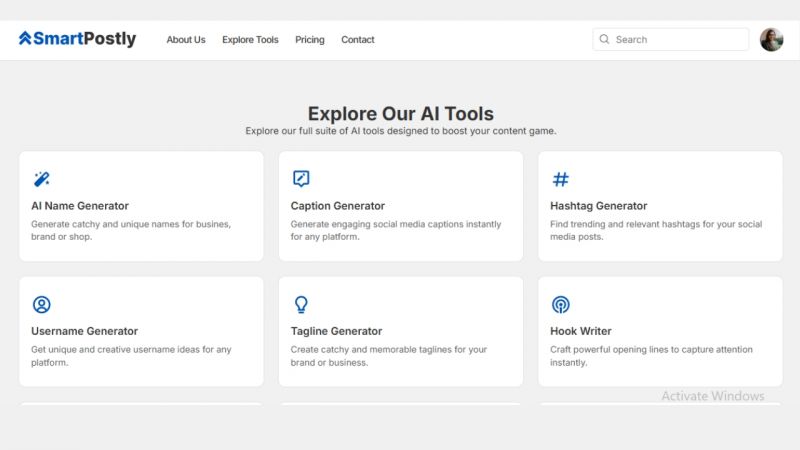This screenshot has width=800, height=450.
Task: Click the magic wand AI Name Generator icon
Action: [41, 179]
